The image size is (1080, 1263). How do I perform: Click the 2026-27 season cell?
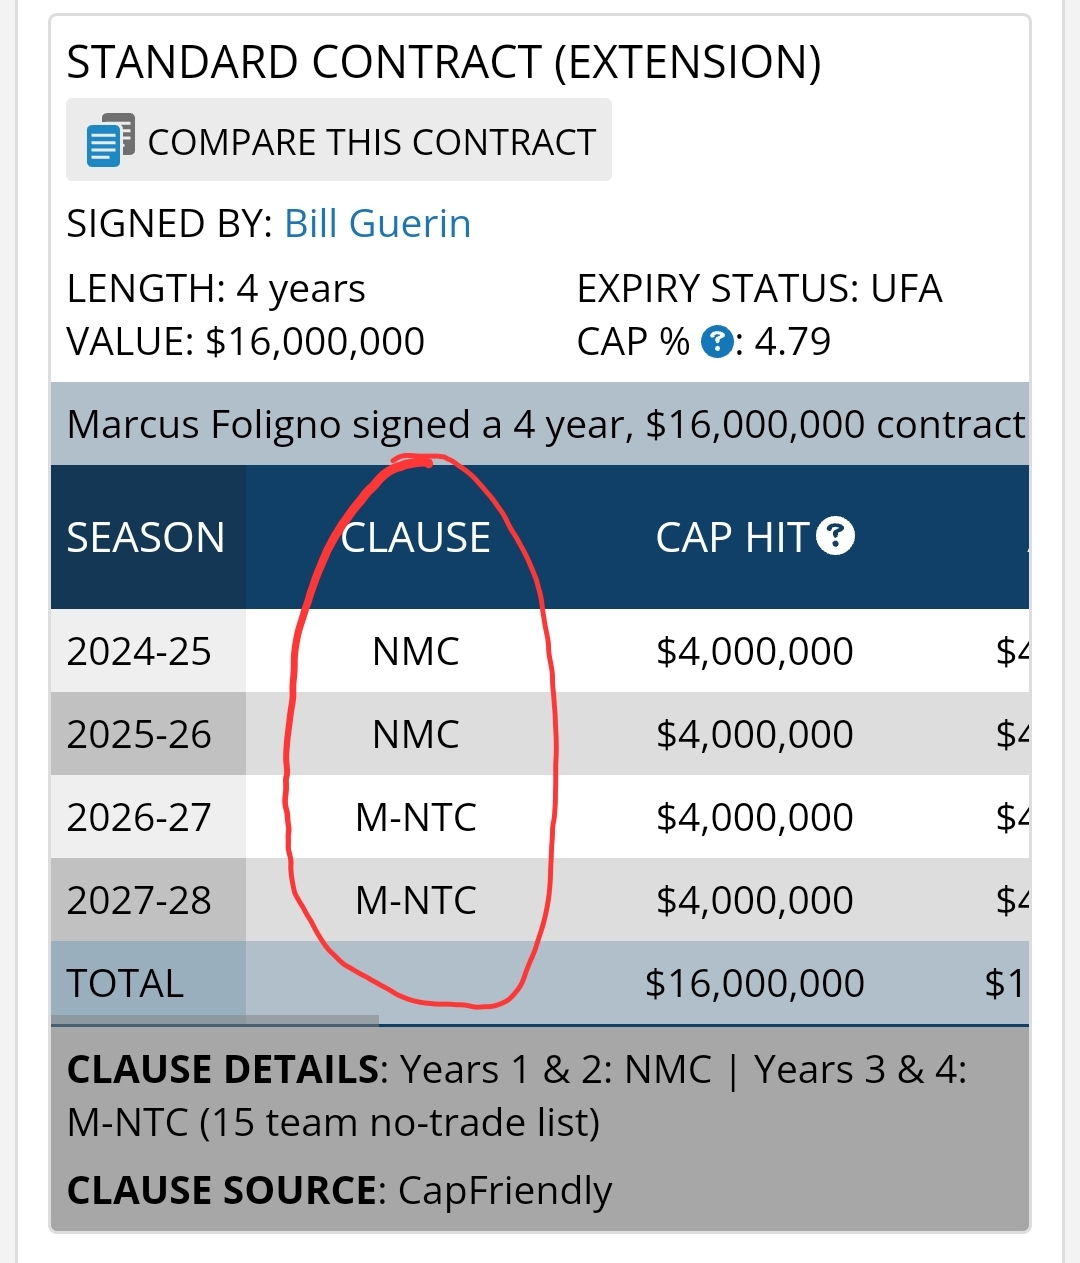point(148,817)
